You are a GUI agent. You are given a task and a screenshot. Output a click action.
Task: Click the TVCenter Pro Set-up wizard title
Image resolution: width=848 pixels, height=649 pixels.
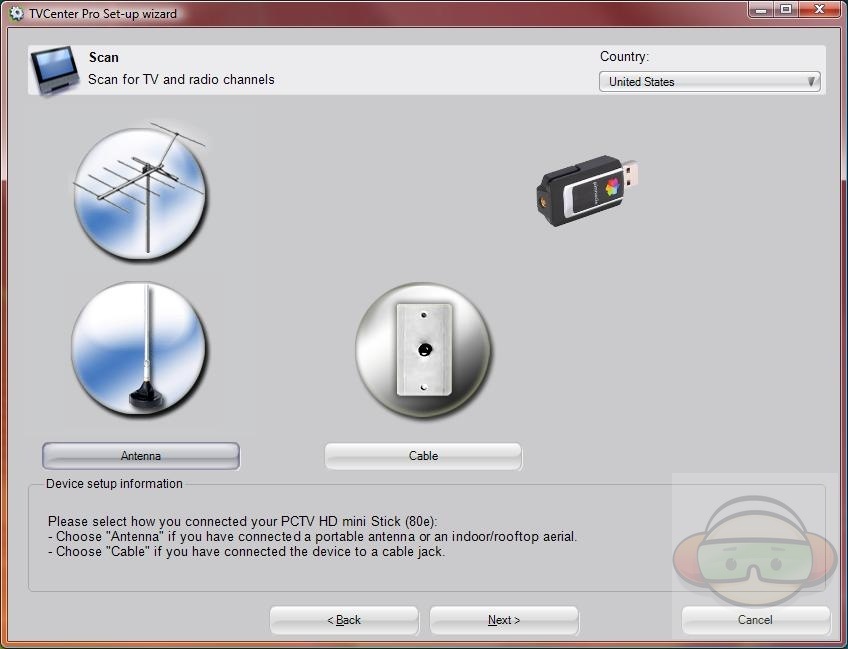(101, 13)
